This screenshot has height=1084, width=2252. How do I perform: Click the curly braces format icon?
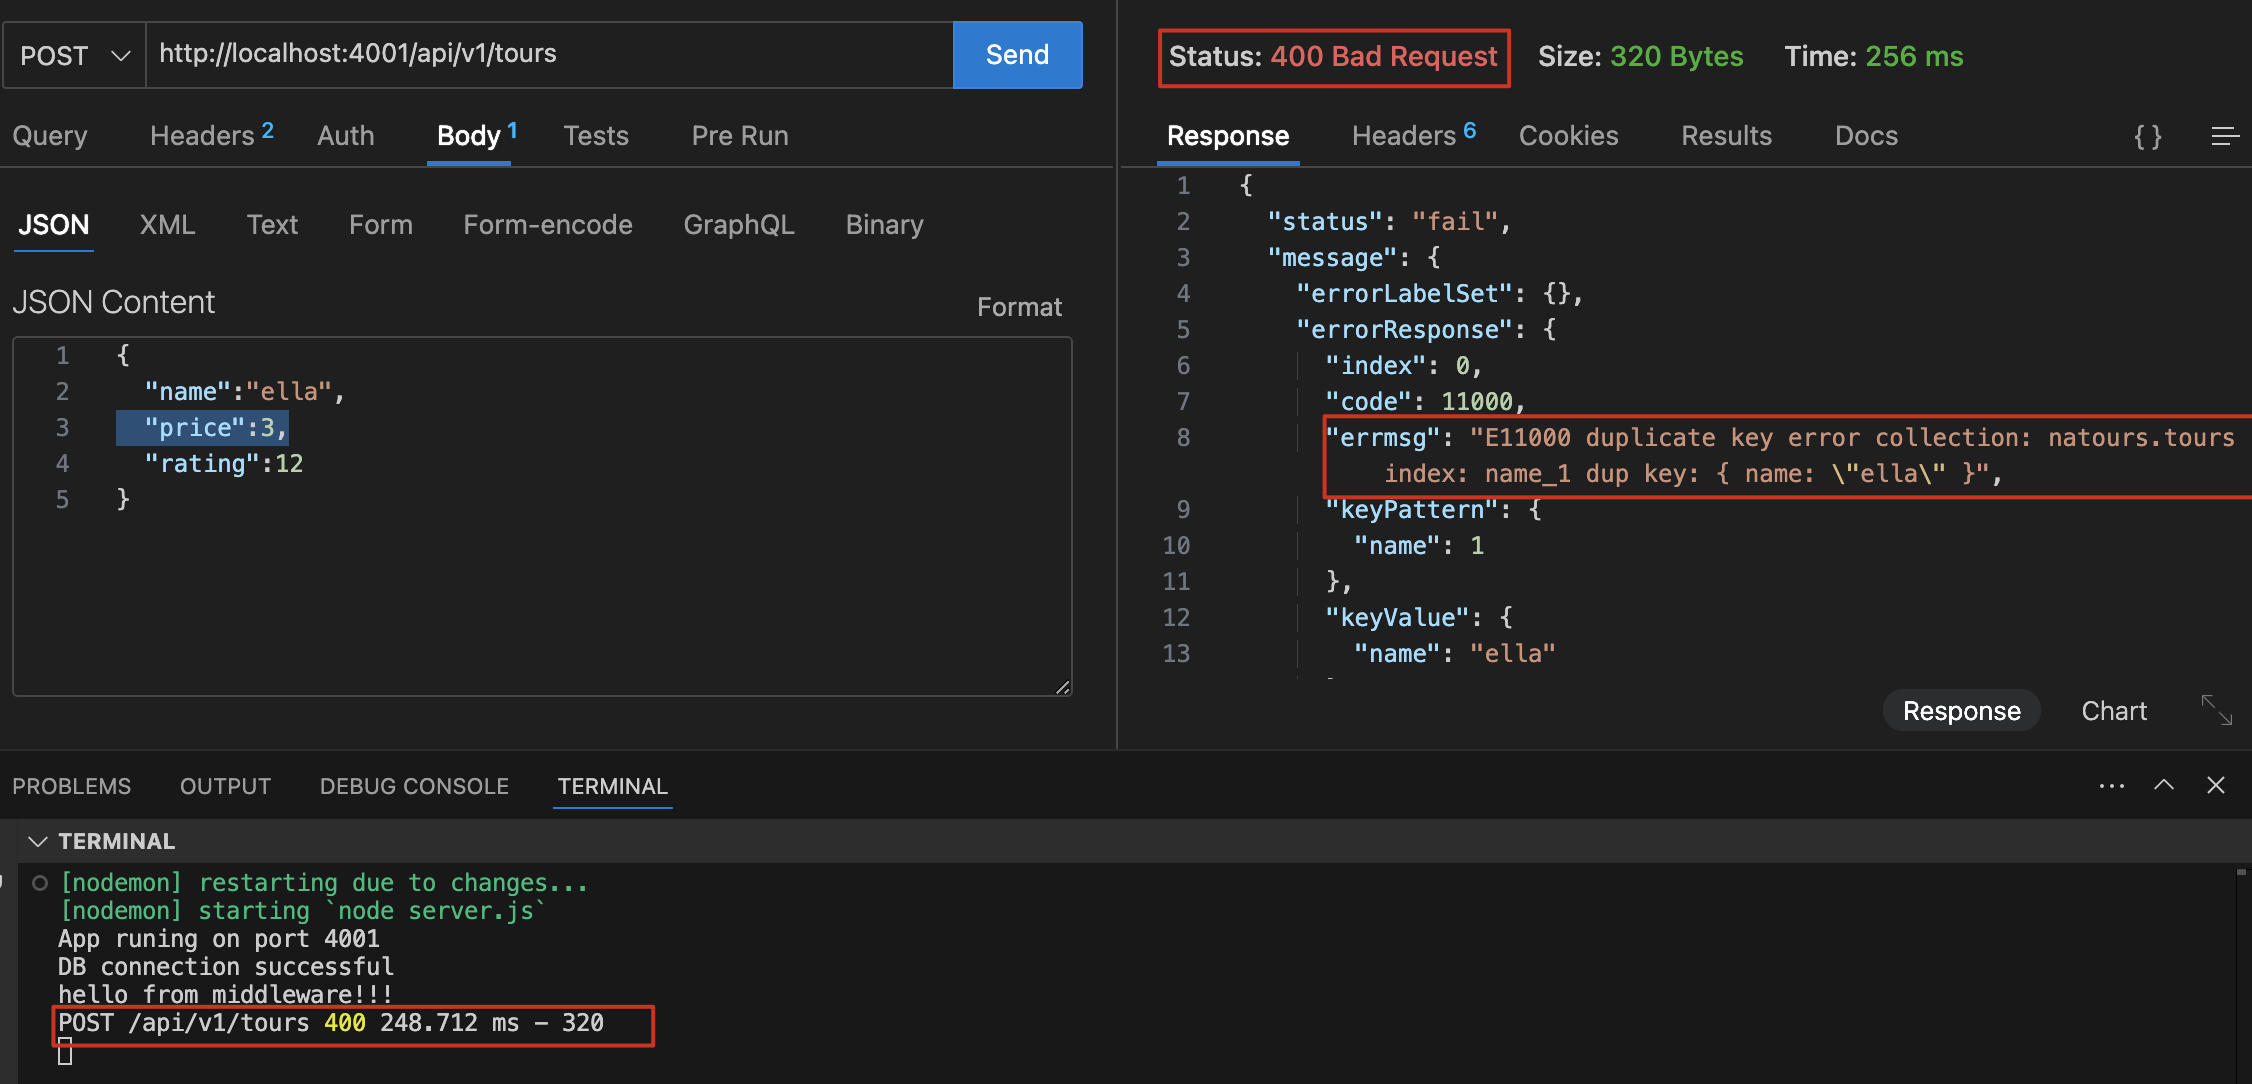coord(2147,136)
